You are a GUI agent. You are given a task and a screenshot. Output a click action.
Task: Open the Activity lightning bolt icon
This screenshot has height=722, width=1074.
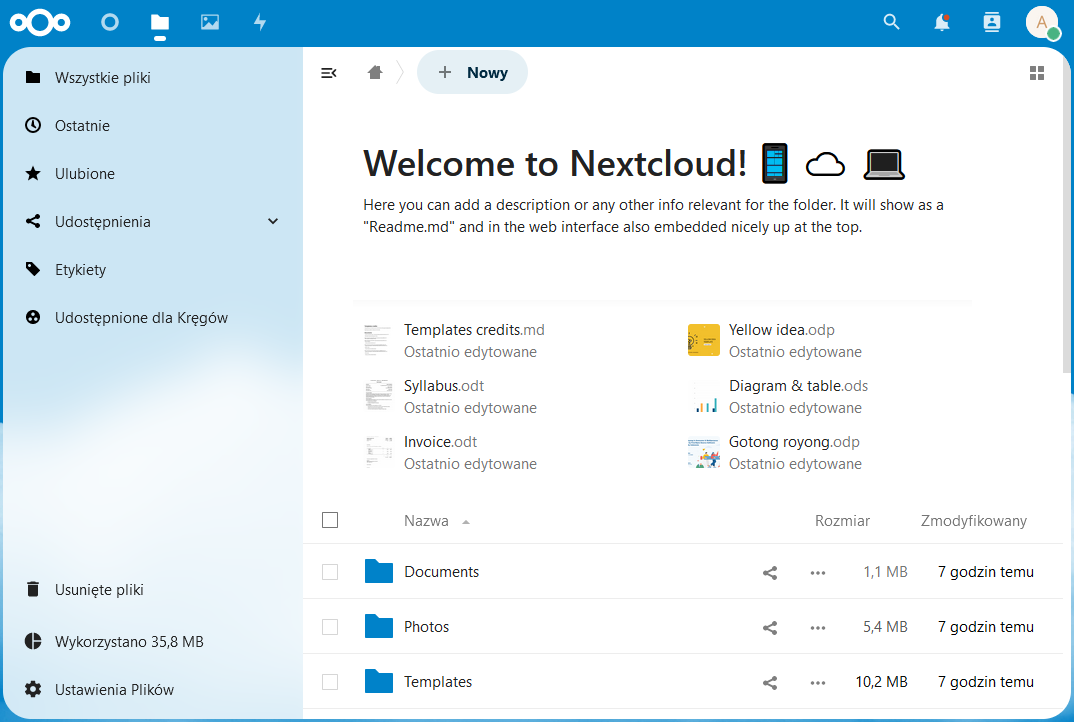tap(260, 23)
